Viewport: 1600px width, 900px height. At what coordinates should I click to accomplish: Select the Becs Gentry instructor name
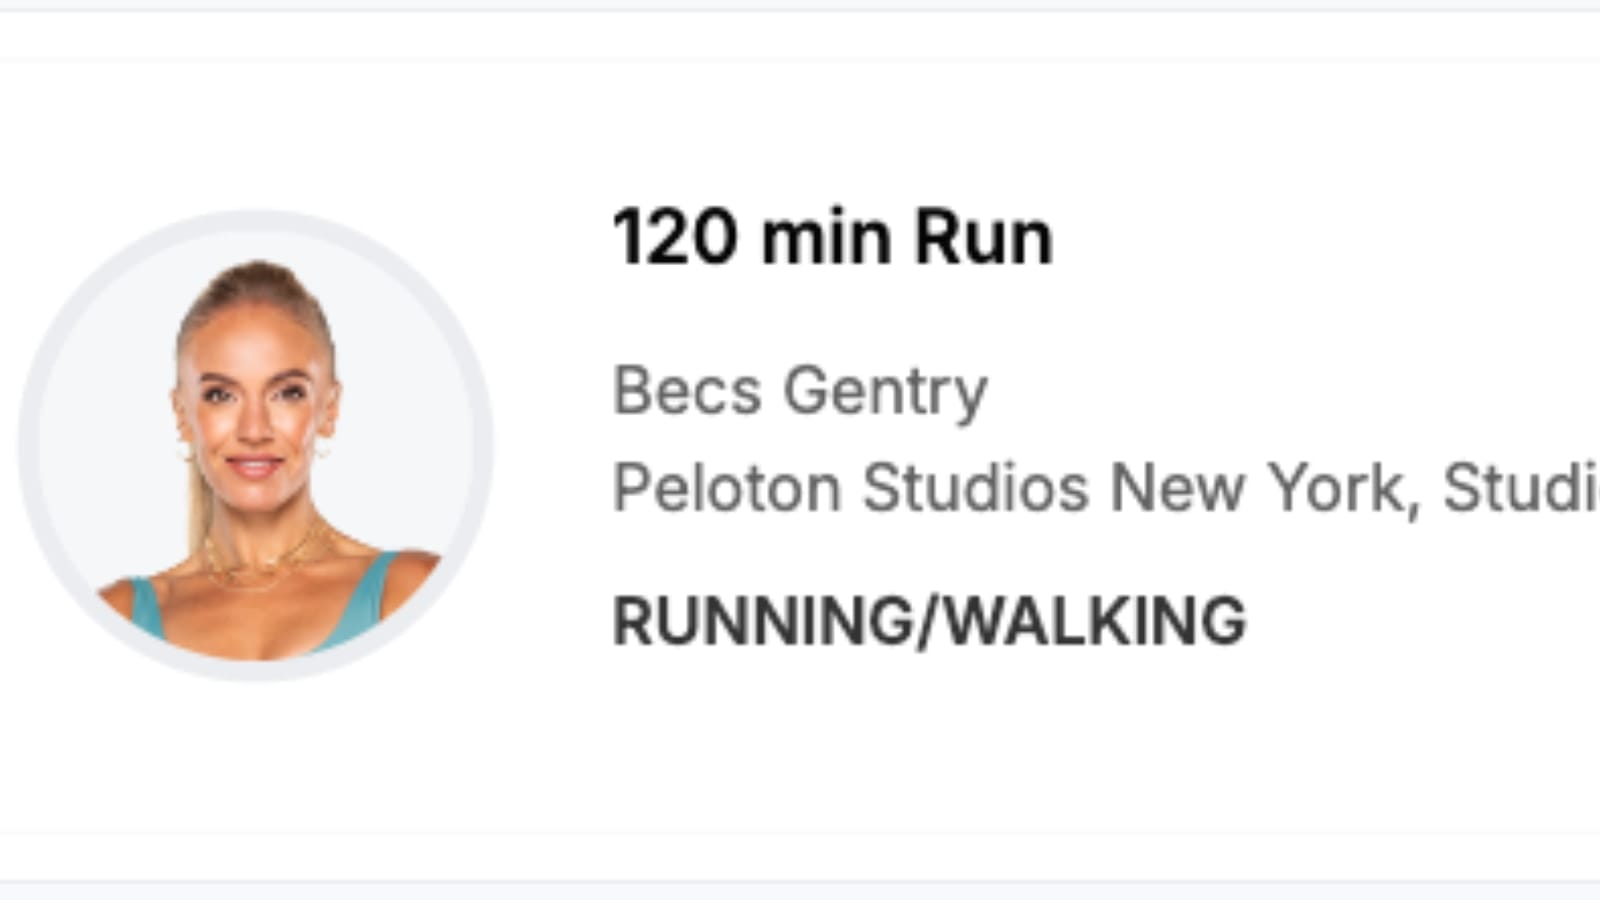[799, 390]
